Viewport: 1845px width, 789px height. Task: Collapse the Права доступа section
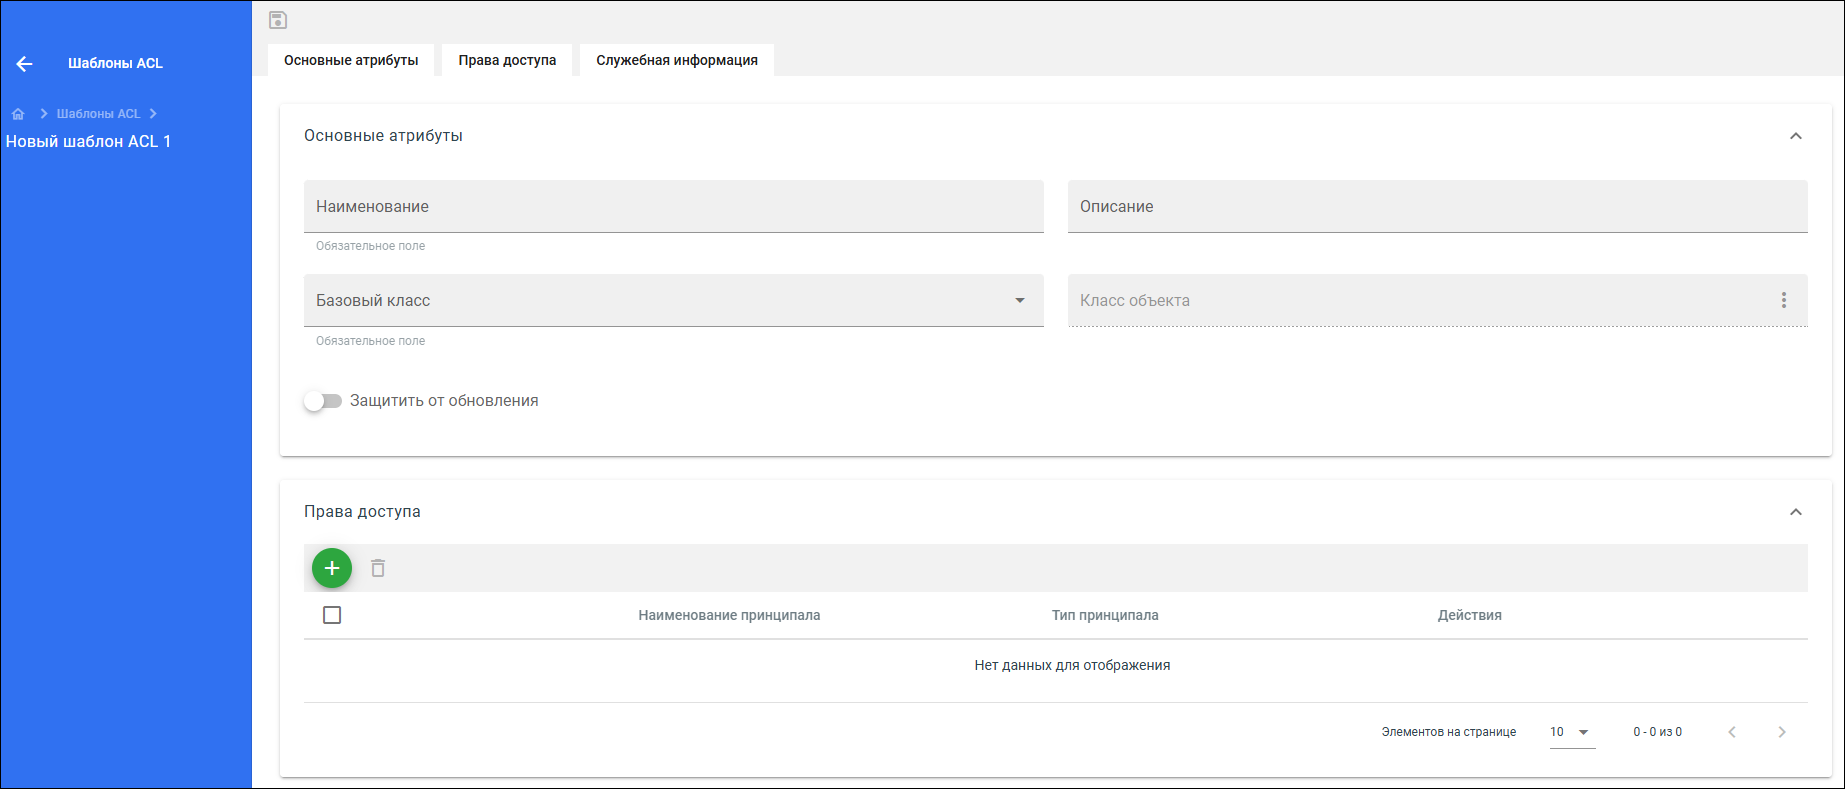click(1796, 512)
